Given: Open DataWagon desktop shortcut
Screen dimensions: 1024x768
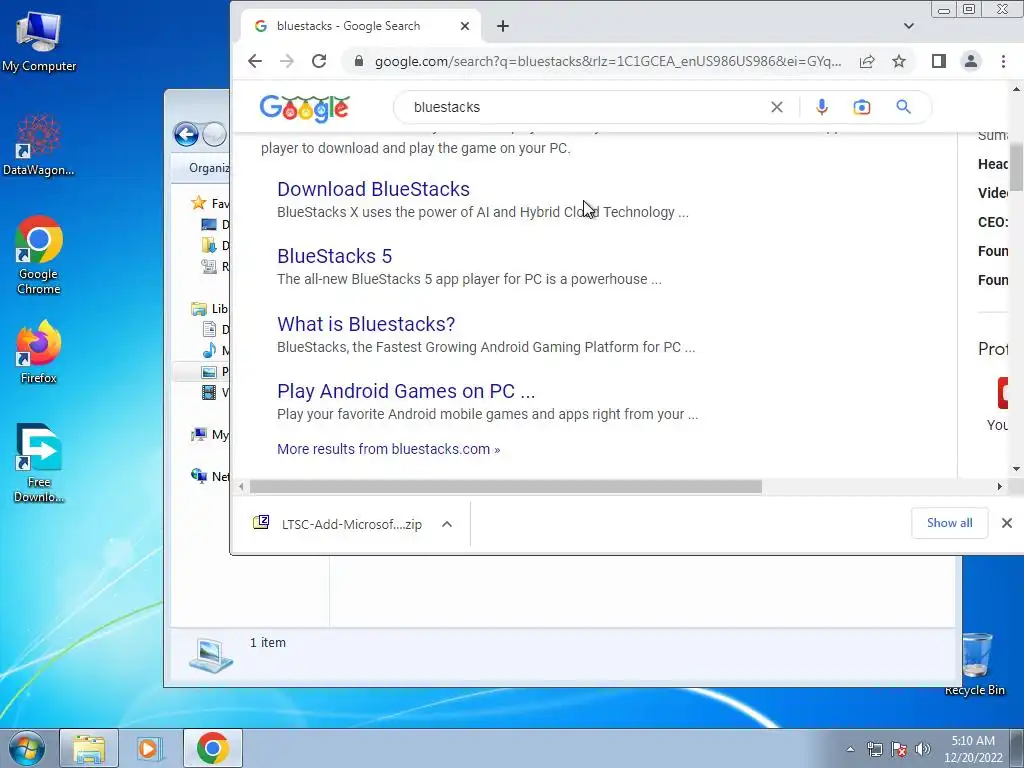Looking at the screenshot, I should click(x=39, y=145).
